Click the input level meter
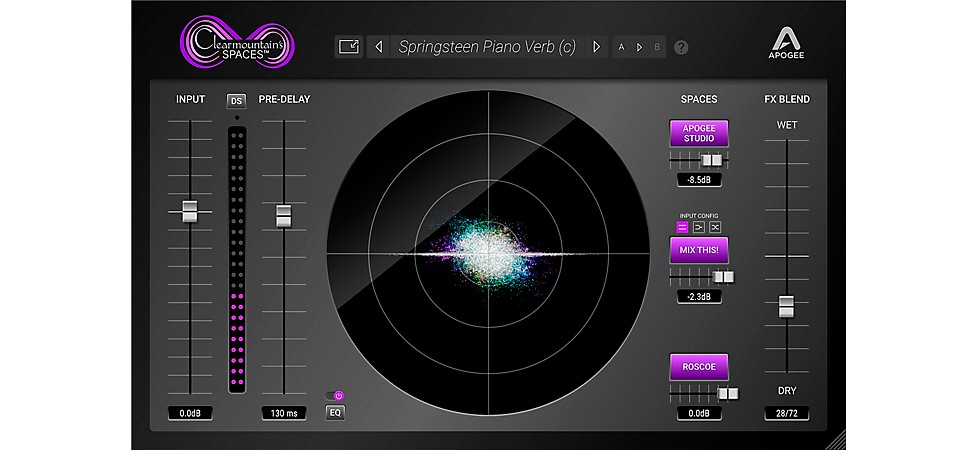Screen dimensions: 976x450 tap(237, 260)
